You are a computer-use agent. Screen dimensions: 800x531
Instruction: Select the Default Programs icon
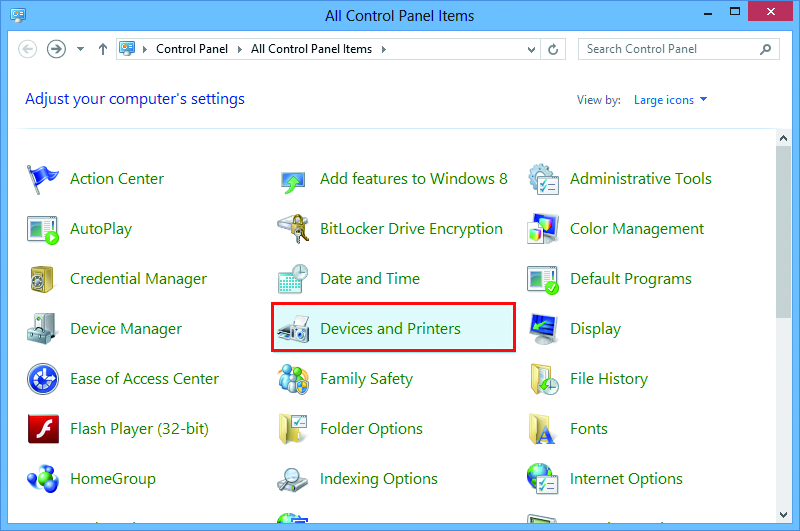pos(543,280)
